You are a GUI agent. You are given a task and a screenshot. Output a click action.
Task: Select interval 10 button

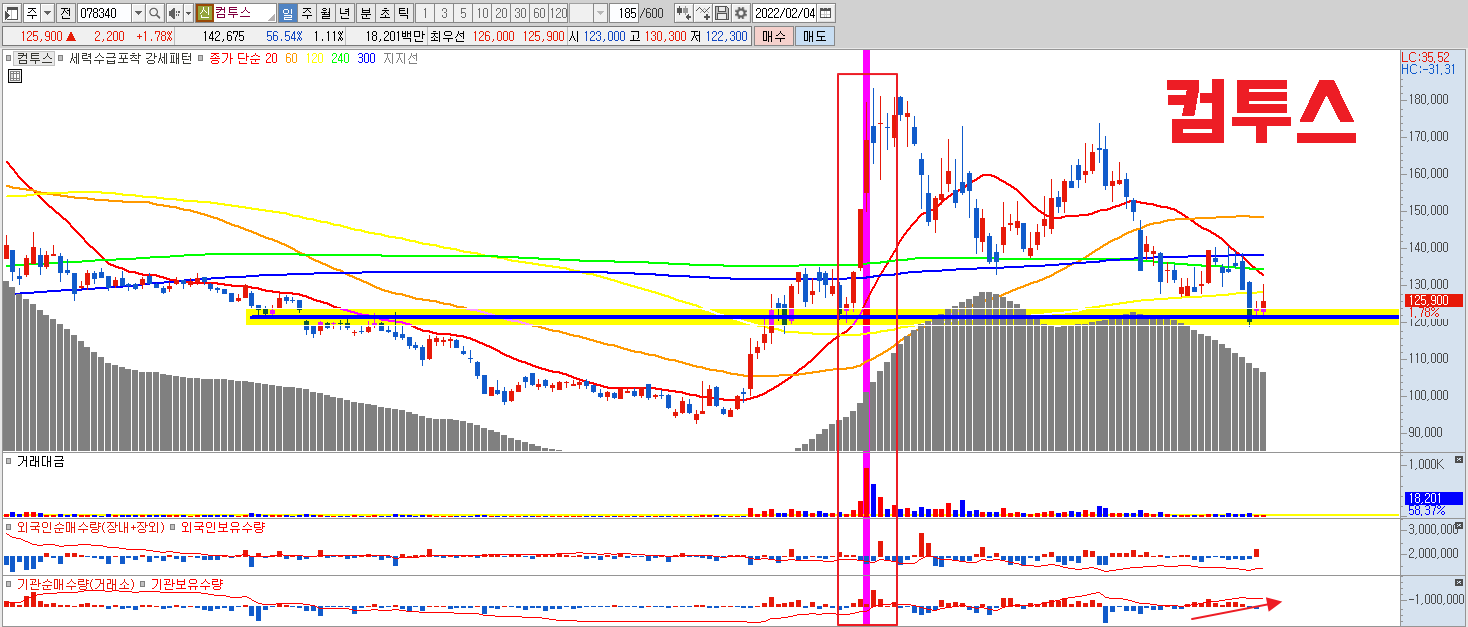482,13
